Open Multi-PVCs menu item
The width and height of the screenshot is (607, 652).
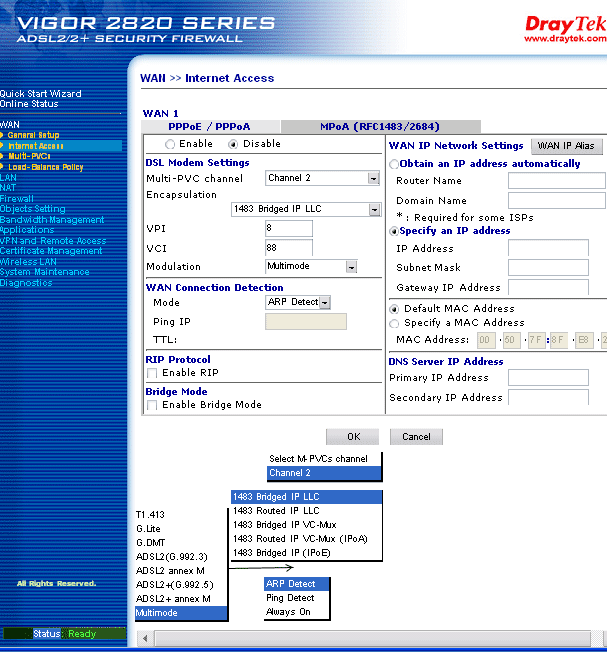(x=29, y=156)
